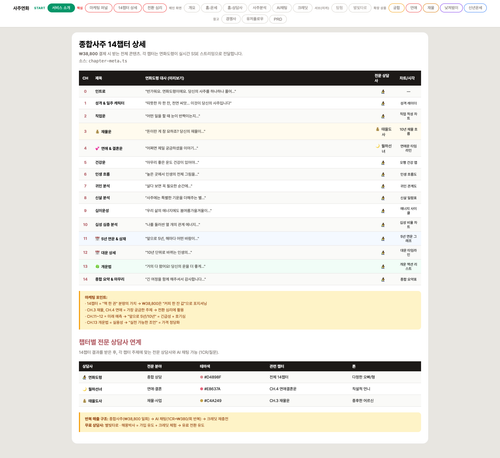Open the 전환 심리 nav pill
The height and width of the screenshot is (458, 500).
(x=155, y=8)
